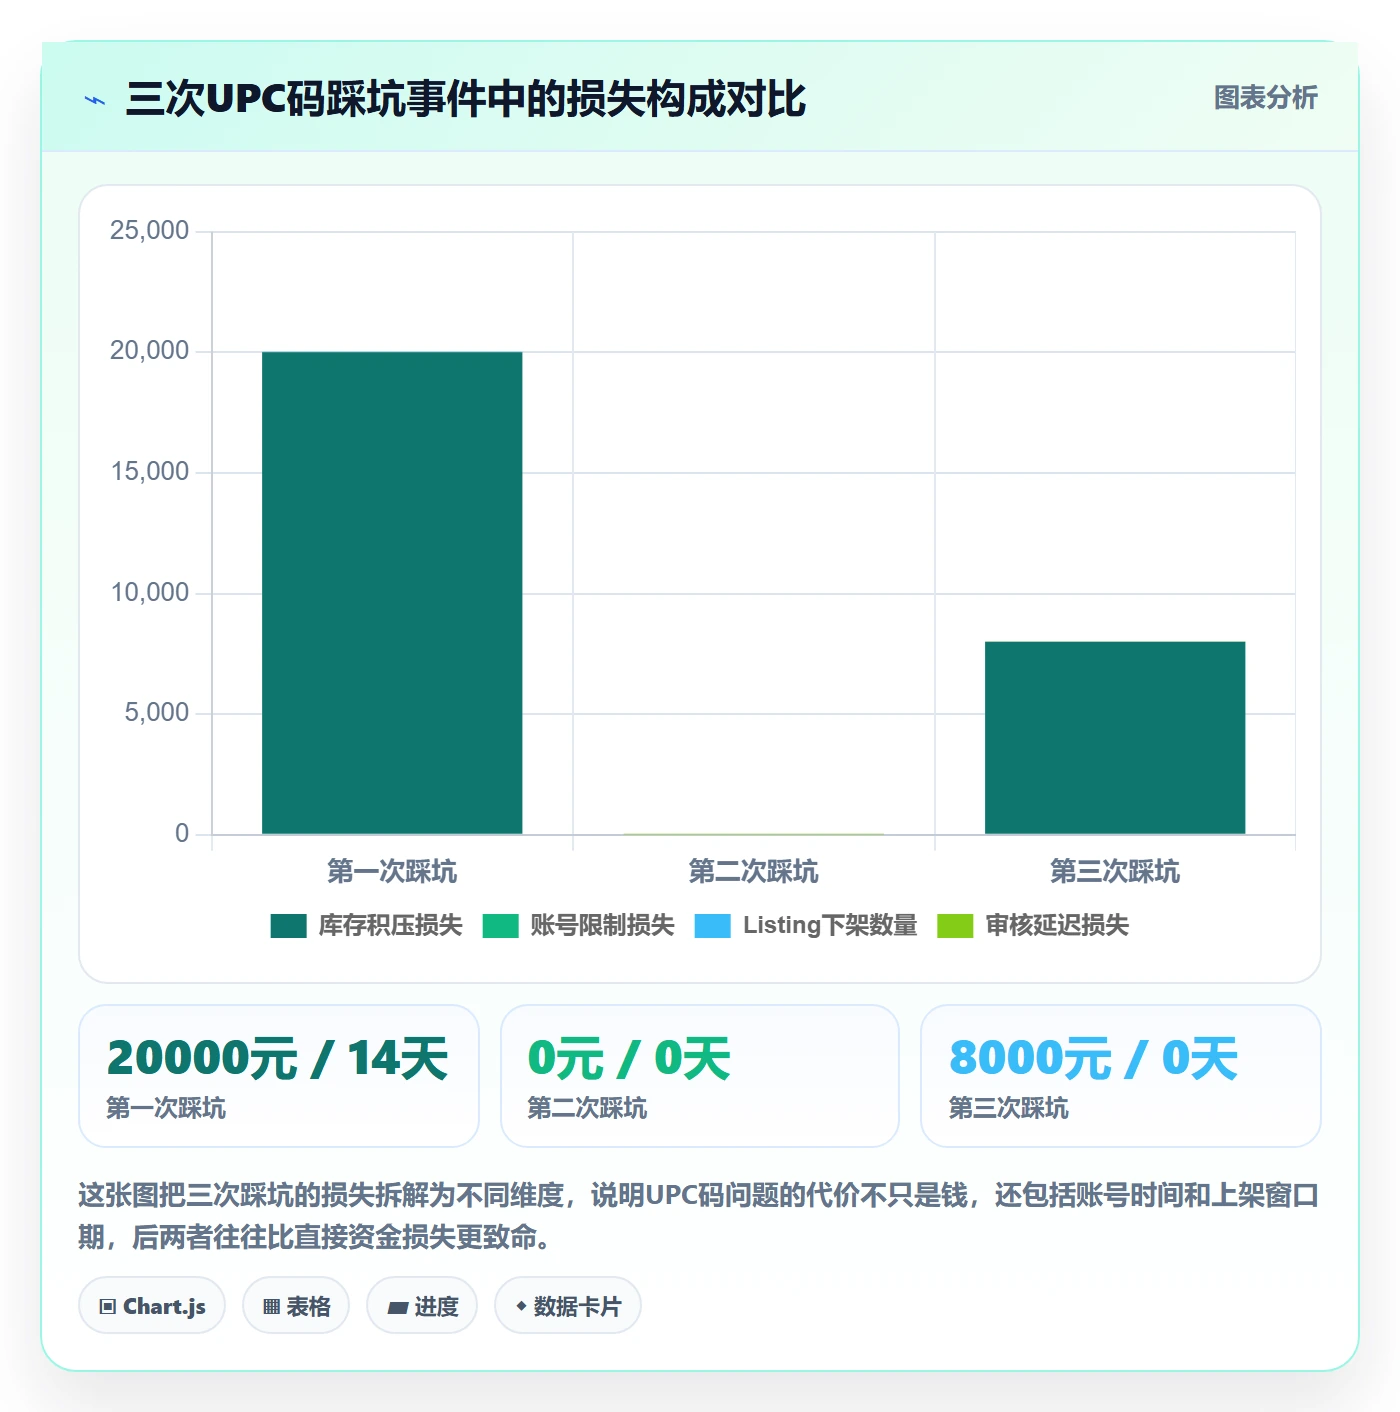Click the 第三次踩坑 x-axis label
The height and width of the screenshot is (1412, 1400).
point(1115,872)
